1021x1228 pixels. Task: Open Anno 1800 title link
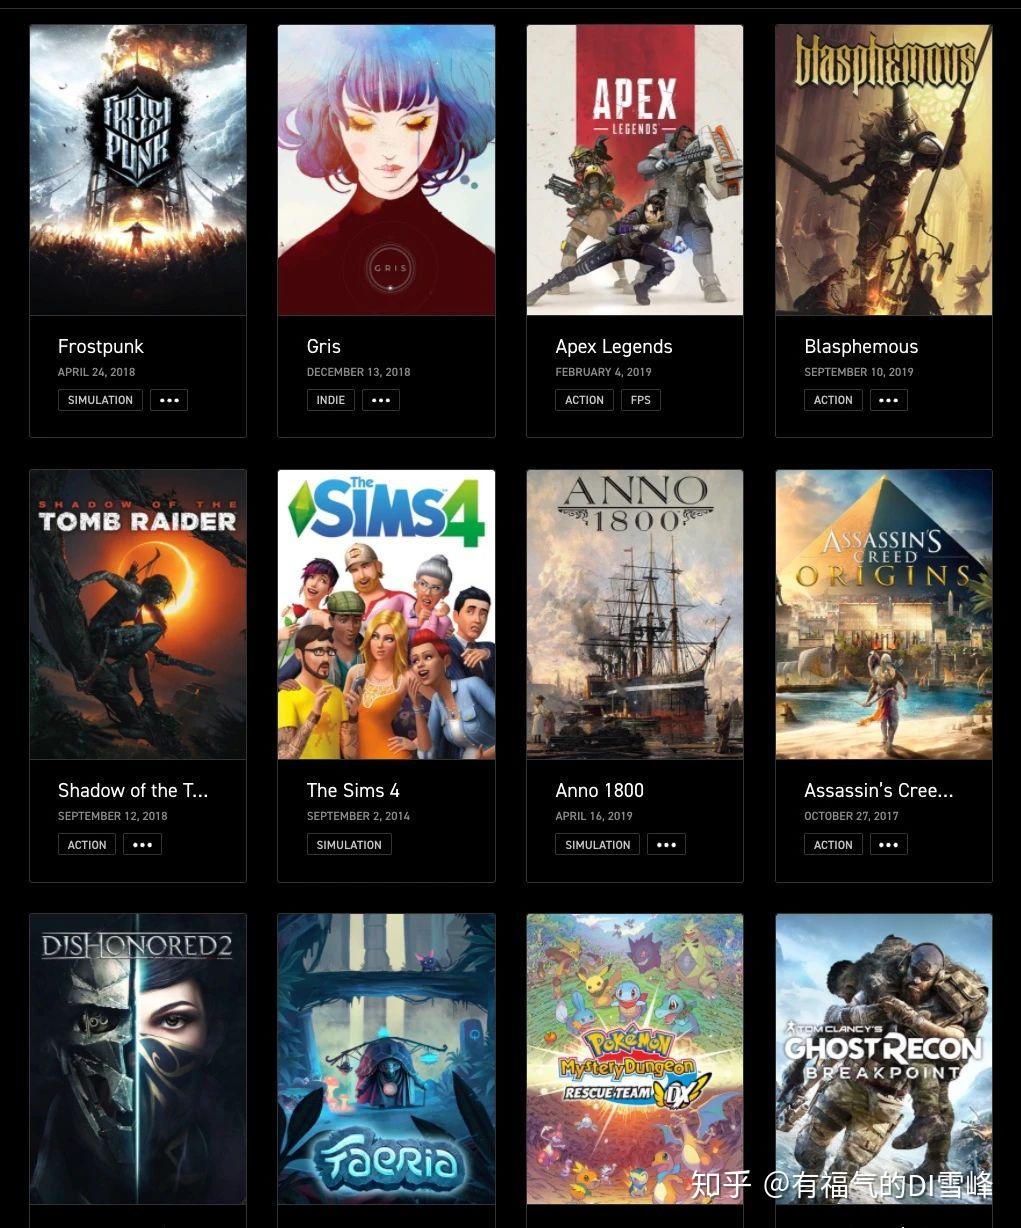coord(600,790)
